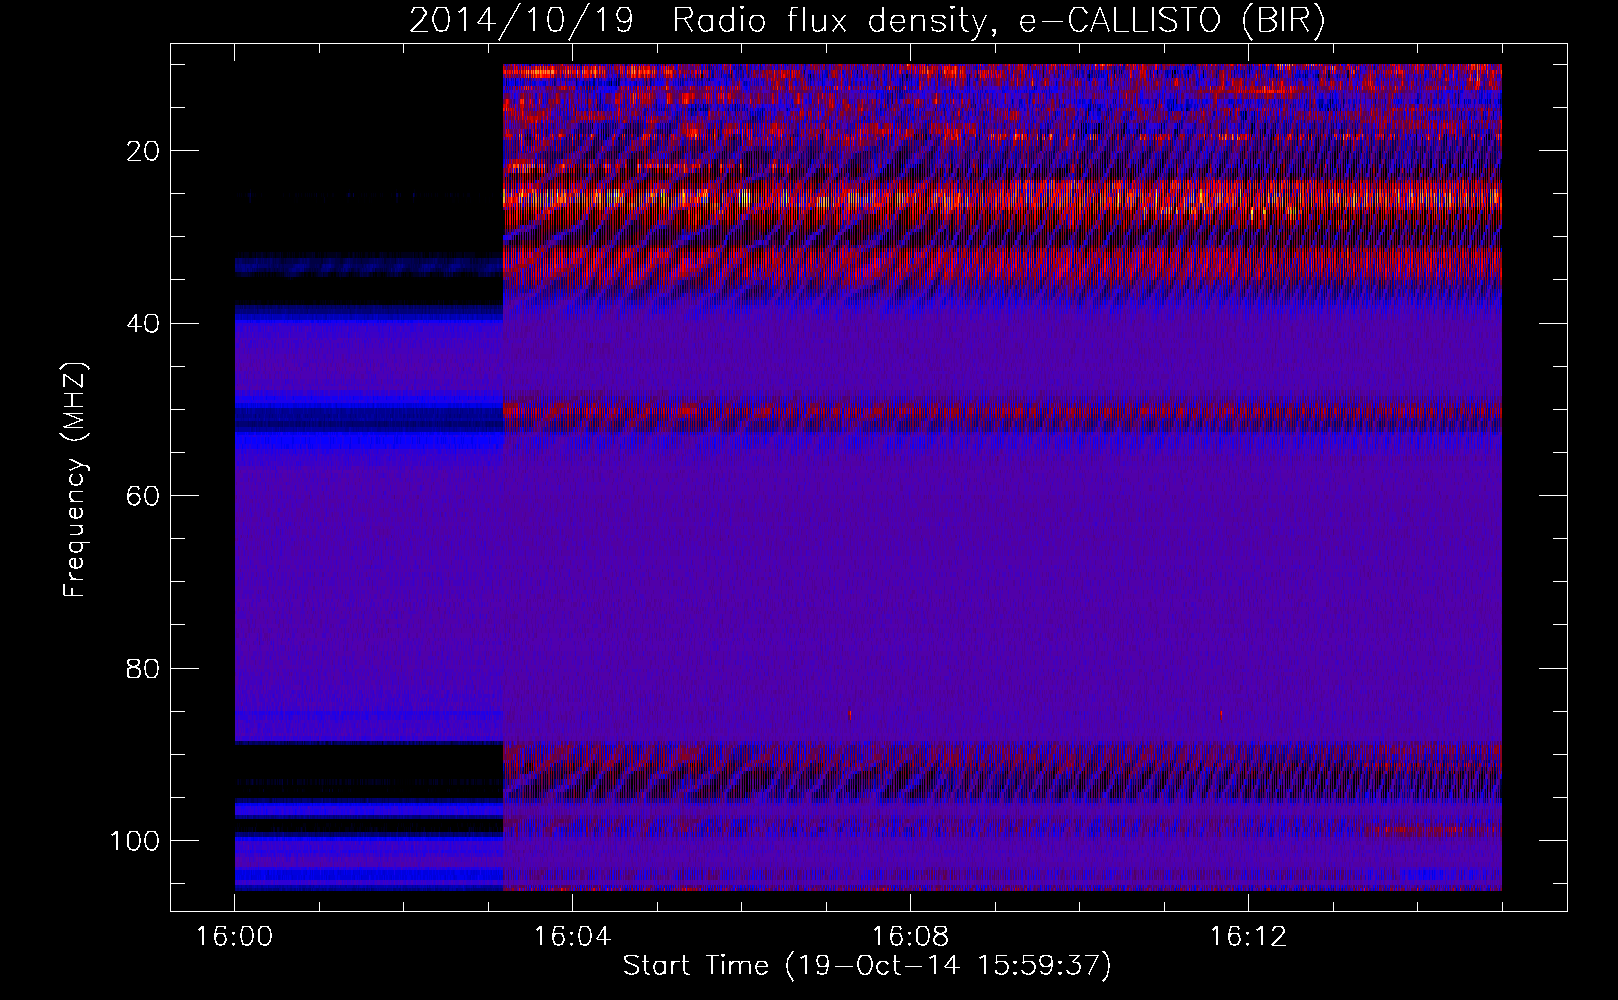Screen dimensions: 1618x1000
Task: Click the 'Start Time (19-Oct-14 15:59:37)' label
Action: [x=867, y=966]
